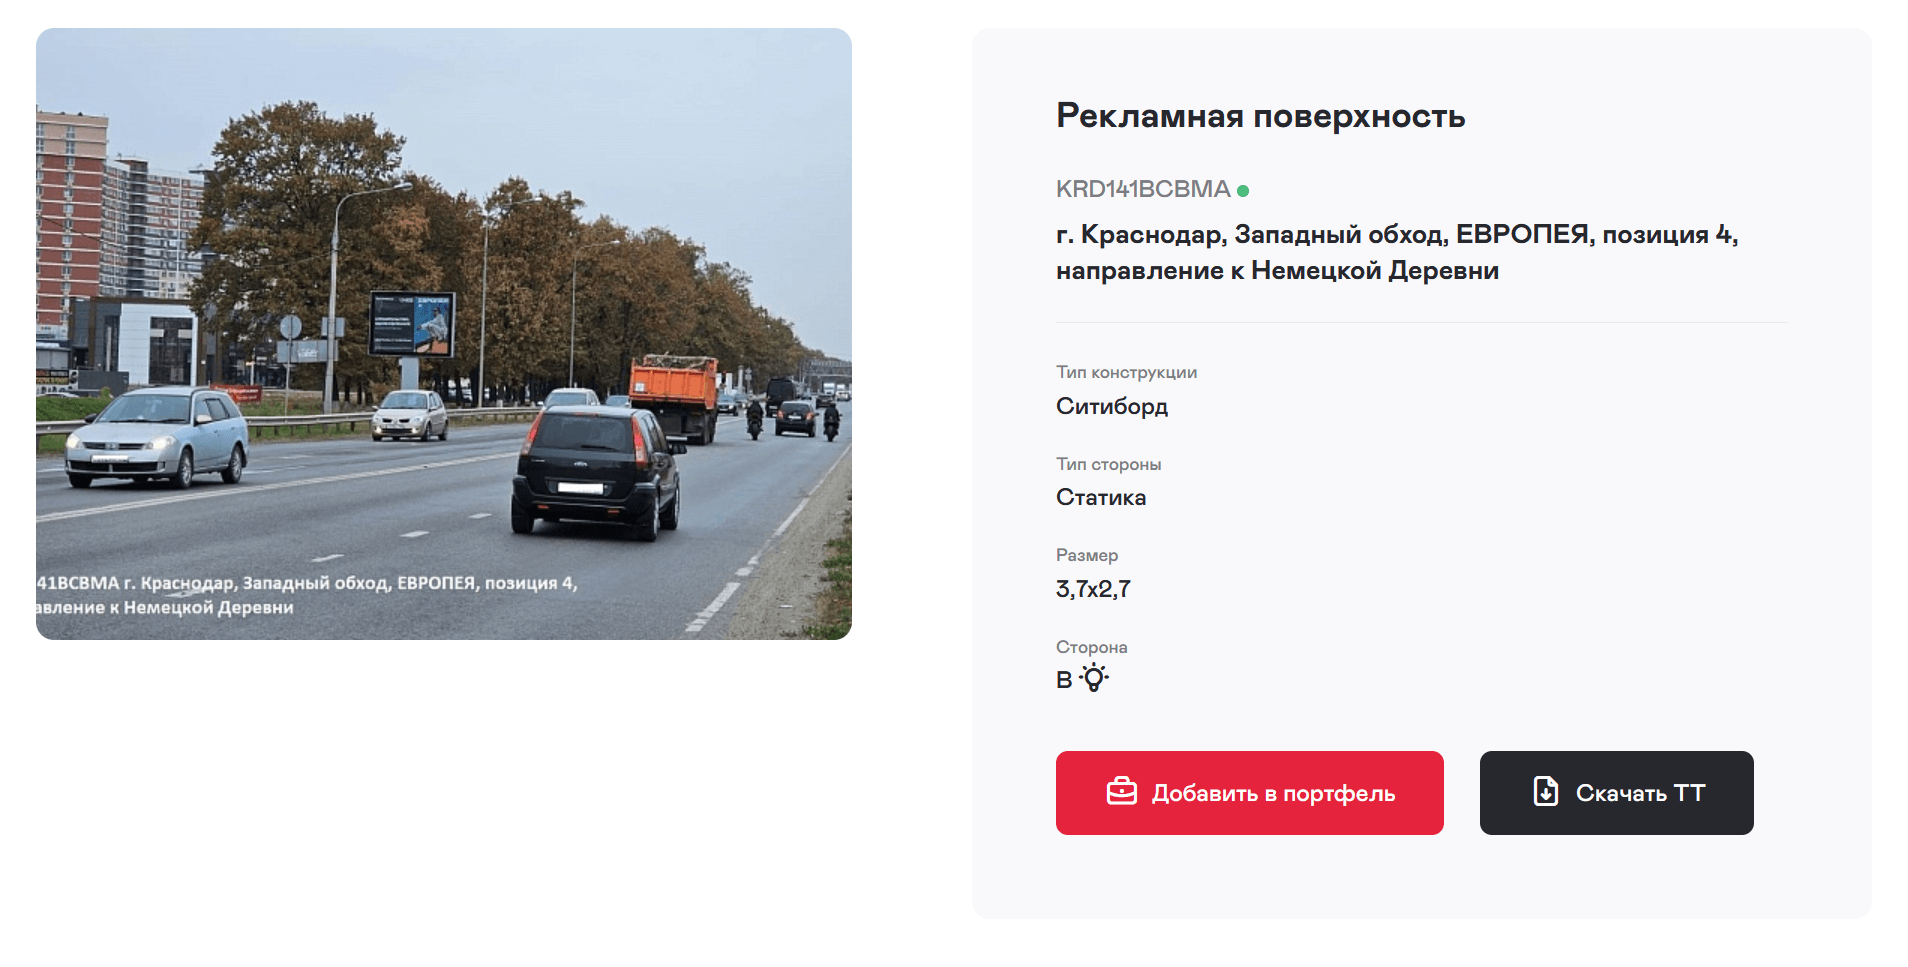The height and width of the screenshot is (967, 1908).
Task: Click the Тип конструкции label
Action: [x=1126, y=372]
